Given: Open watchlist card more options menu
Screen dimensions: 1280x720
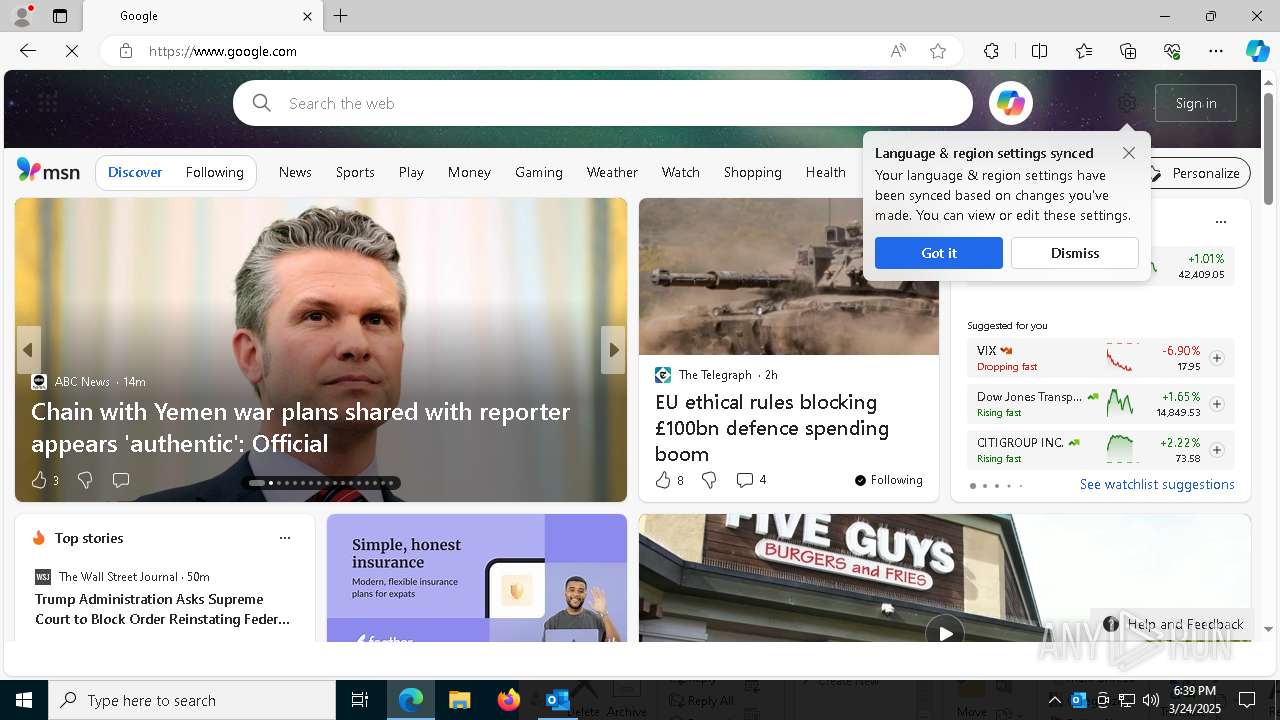Looking at the screenshot, I should pyautogui.click(x=1220, y=222).
